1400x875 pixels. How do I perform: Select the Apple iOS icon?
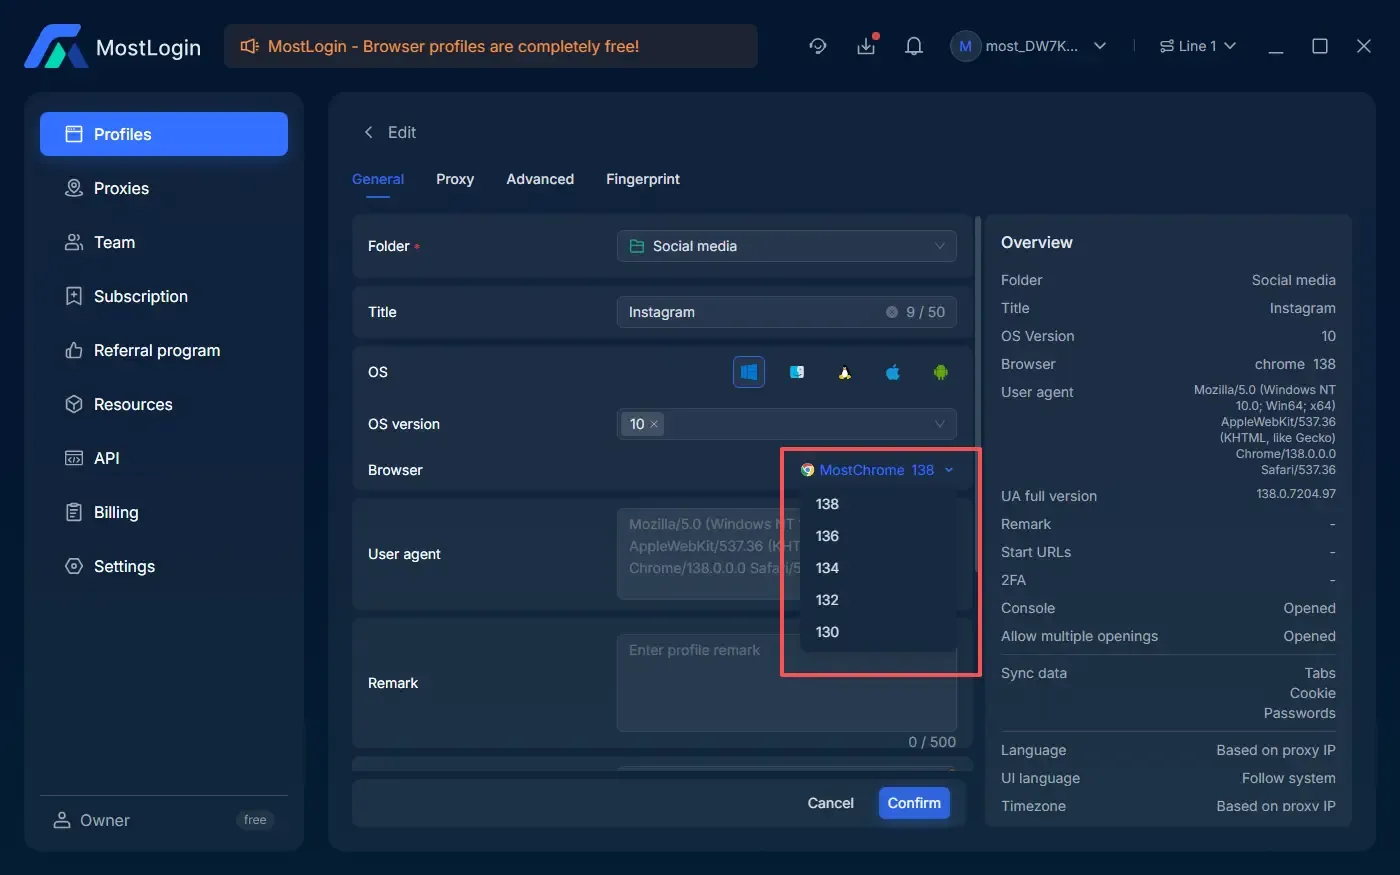point(893,372)
